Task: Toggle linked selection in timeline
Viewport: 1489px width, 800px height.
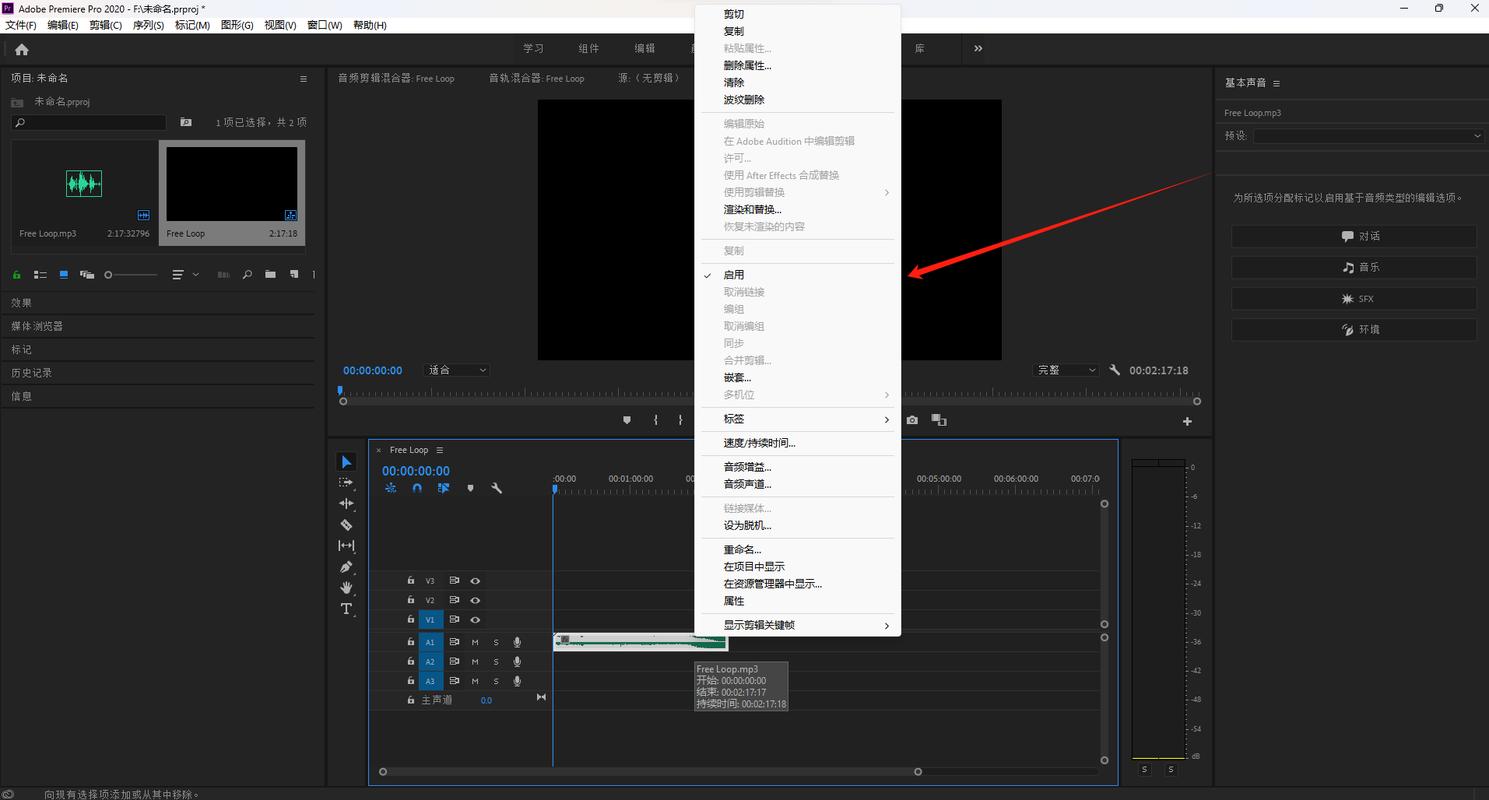Action: pyautogui.click(x=443, y=488)
